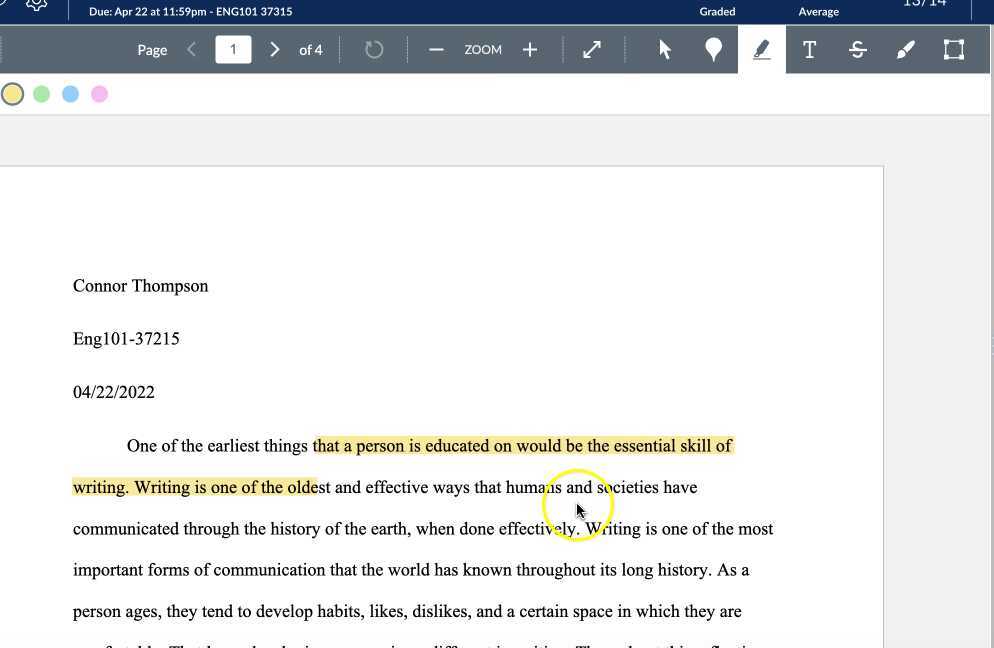The height and width of the screenshot is (648, 994).
Task: Choose the area annotation rectangle tool
Action: [953, 49]
